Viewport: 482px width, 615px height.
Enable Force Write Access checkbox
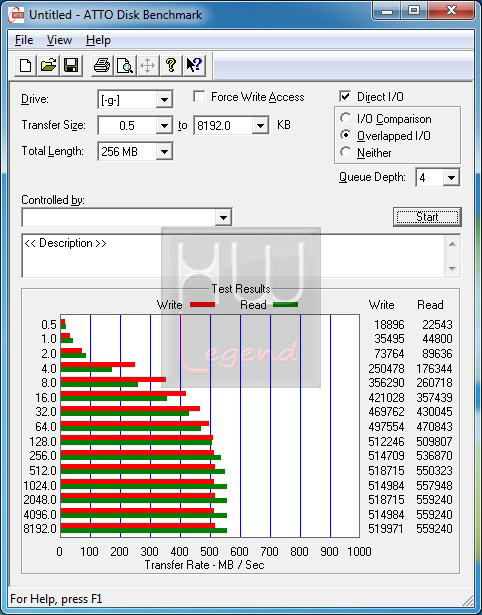199,96
